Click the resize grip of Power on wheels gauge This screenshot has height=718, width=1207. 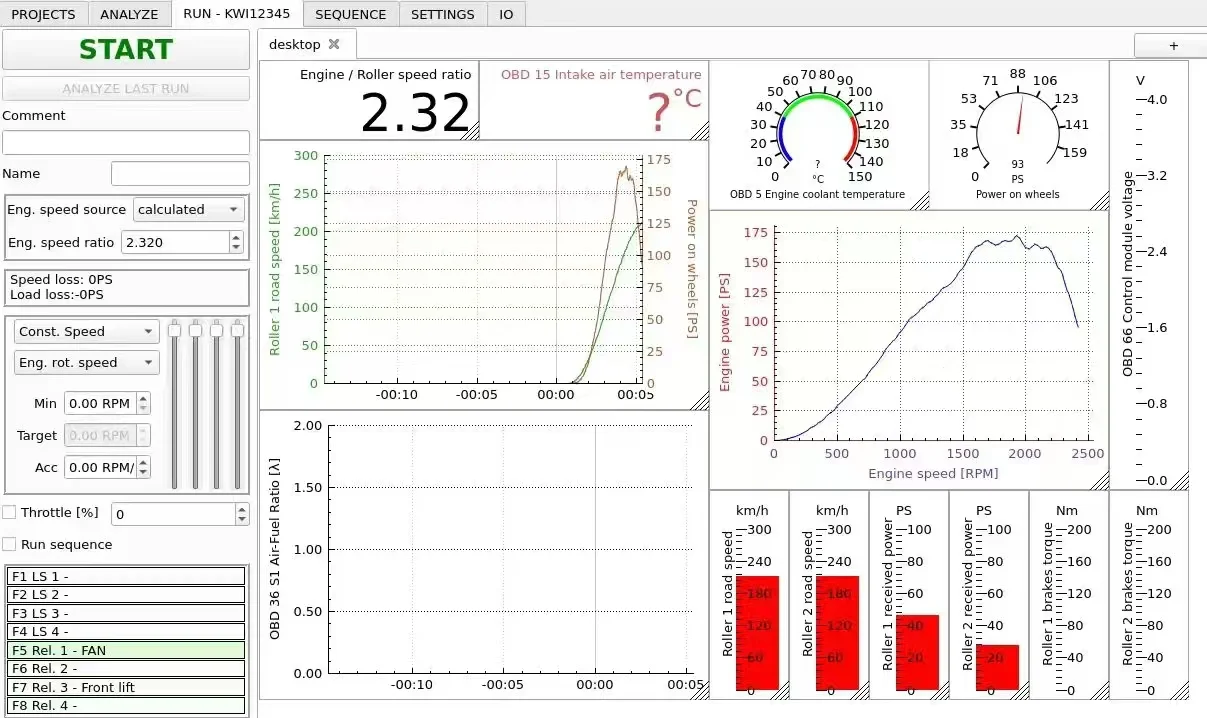click(x=1100, y=201)
